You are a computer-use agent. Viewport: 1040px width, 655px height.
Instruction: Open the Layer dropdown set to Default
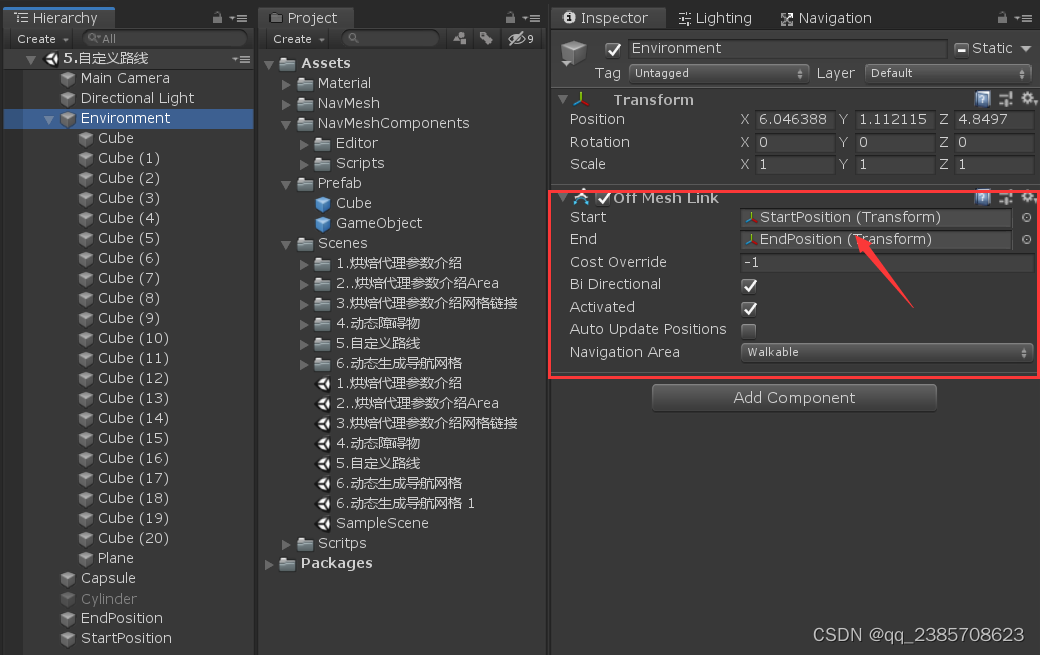pos(948,73)
